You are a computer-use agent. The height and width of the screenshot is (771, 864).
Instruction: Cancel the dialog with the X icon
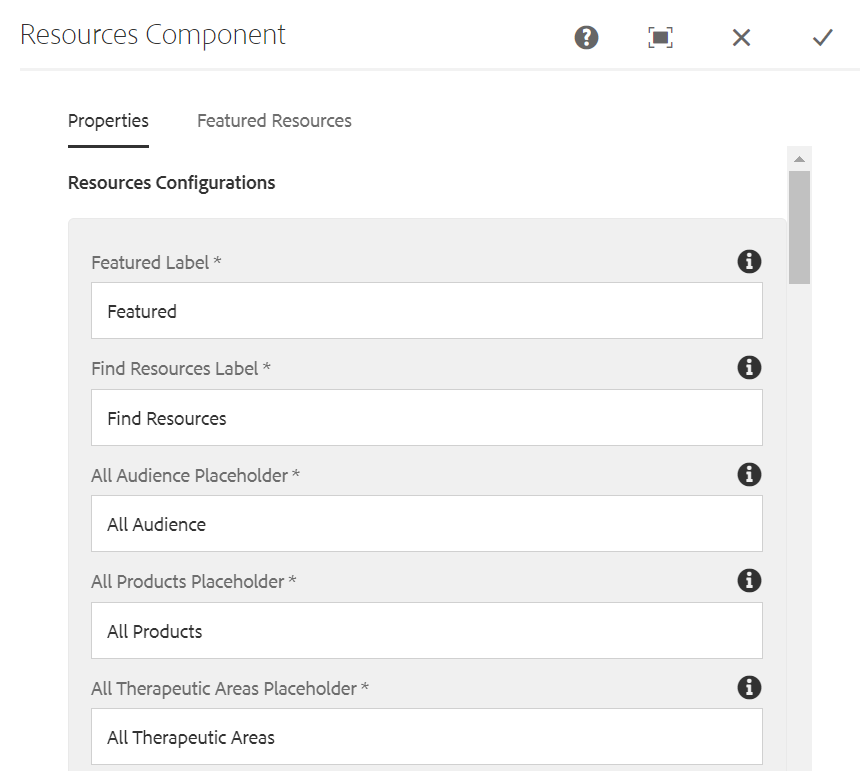point(741,37)
